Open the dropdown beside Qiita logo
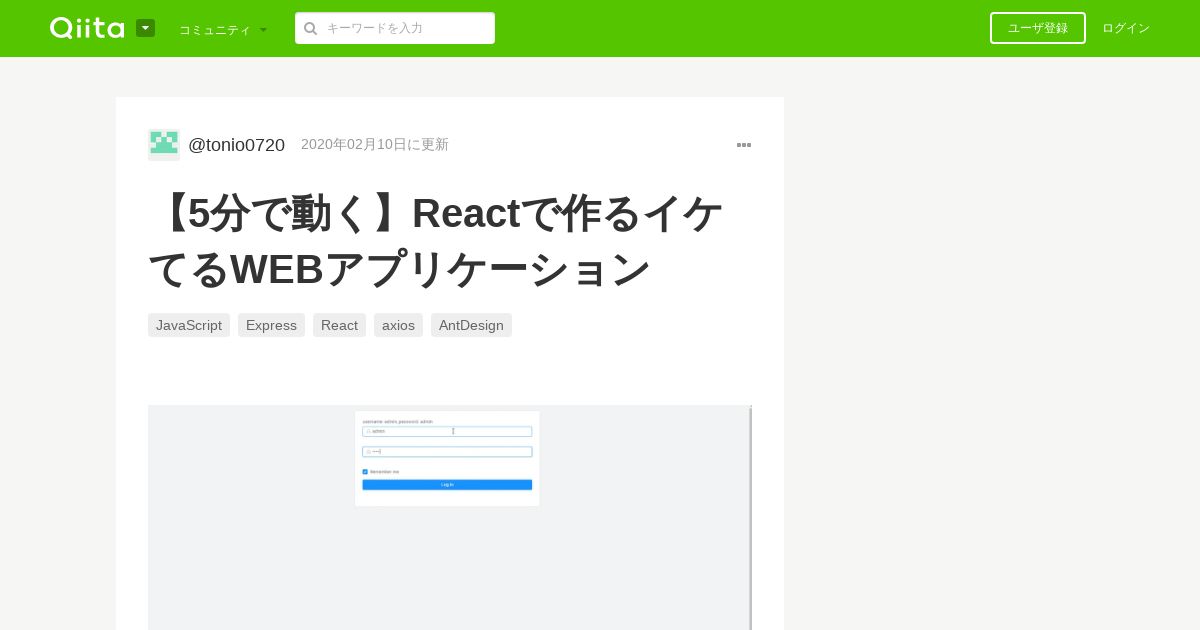The image size is (1200, 630). click(145, 28)
